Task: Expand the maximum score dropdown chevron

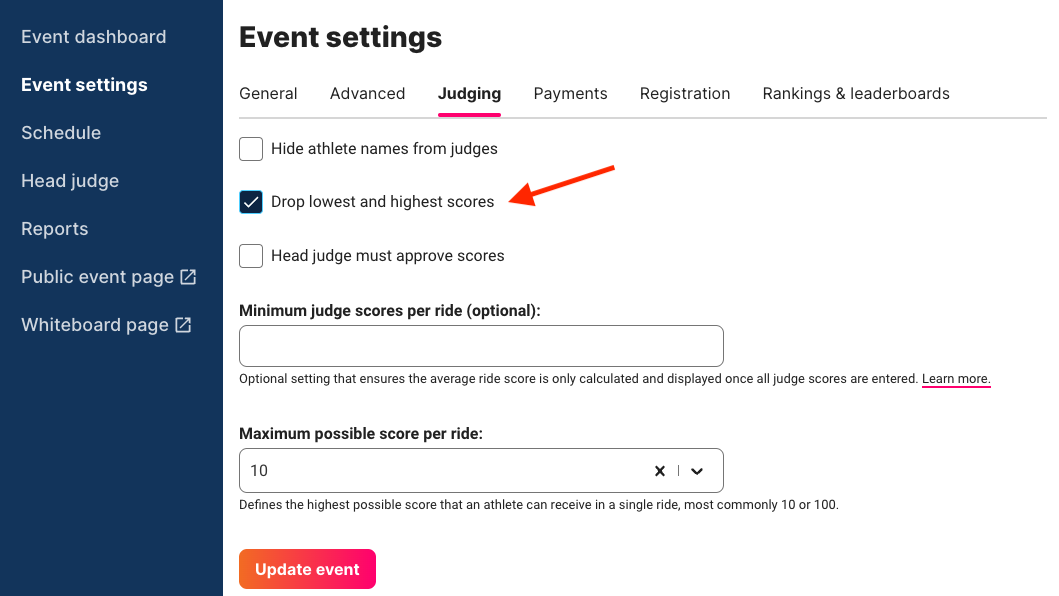Action: (x=697, y=471)
